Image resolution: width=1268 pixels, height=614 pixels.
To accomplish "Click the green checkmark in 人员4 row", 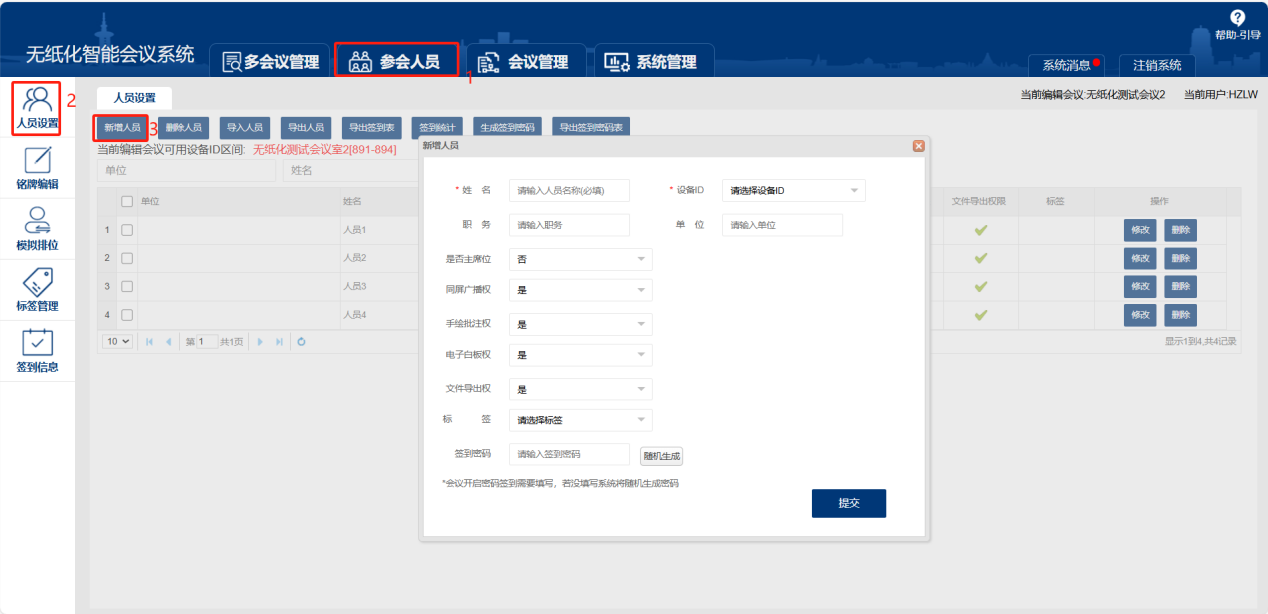I will pos(981,315).
